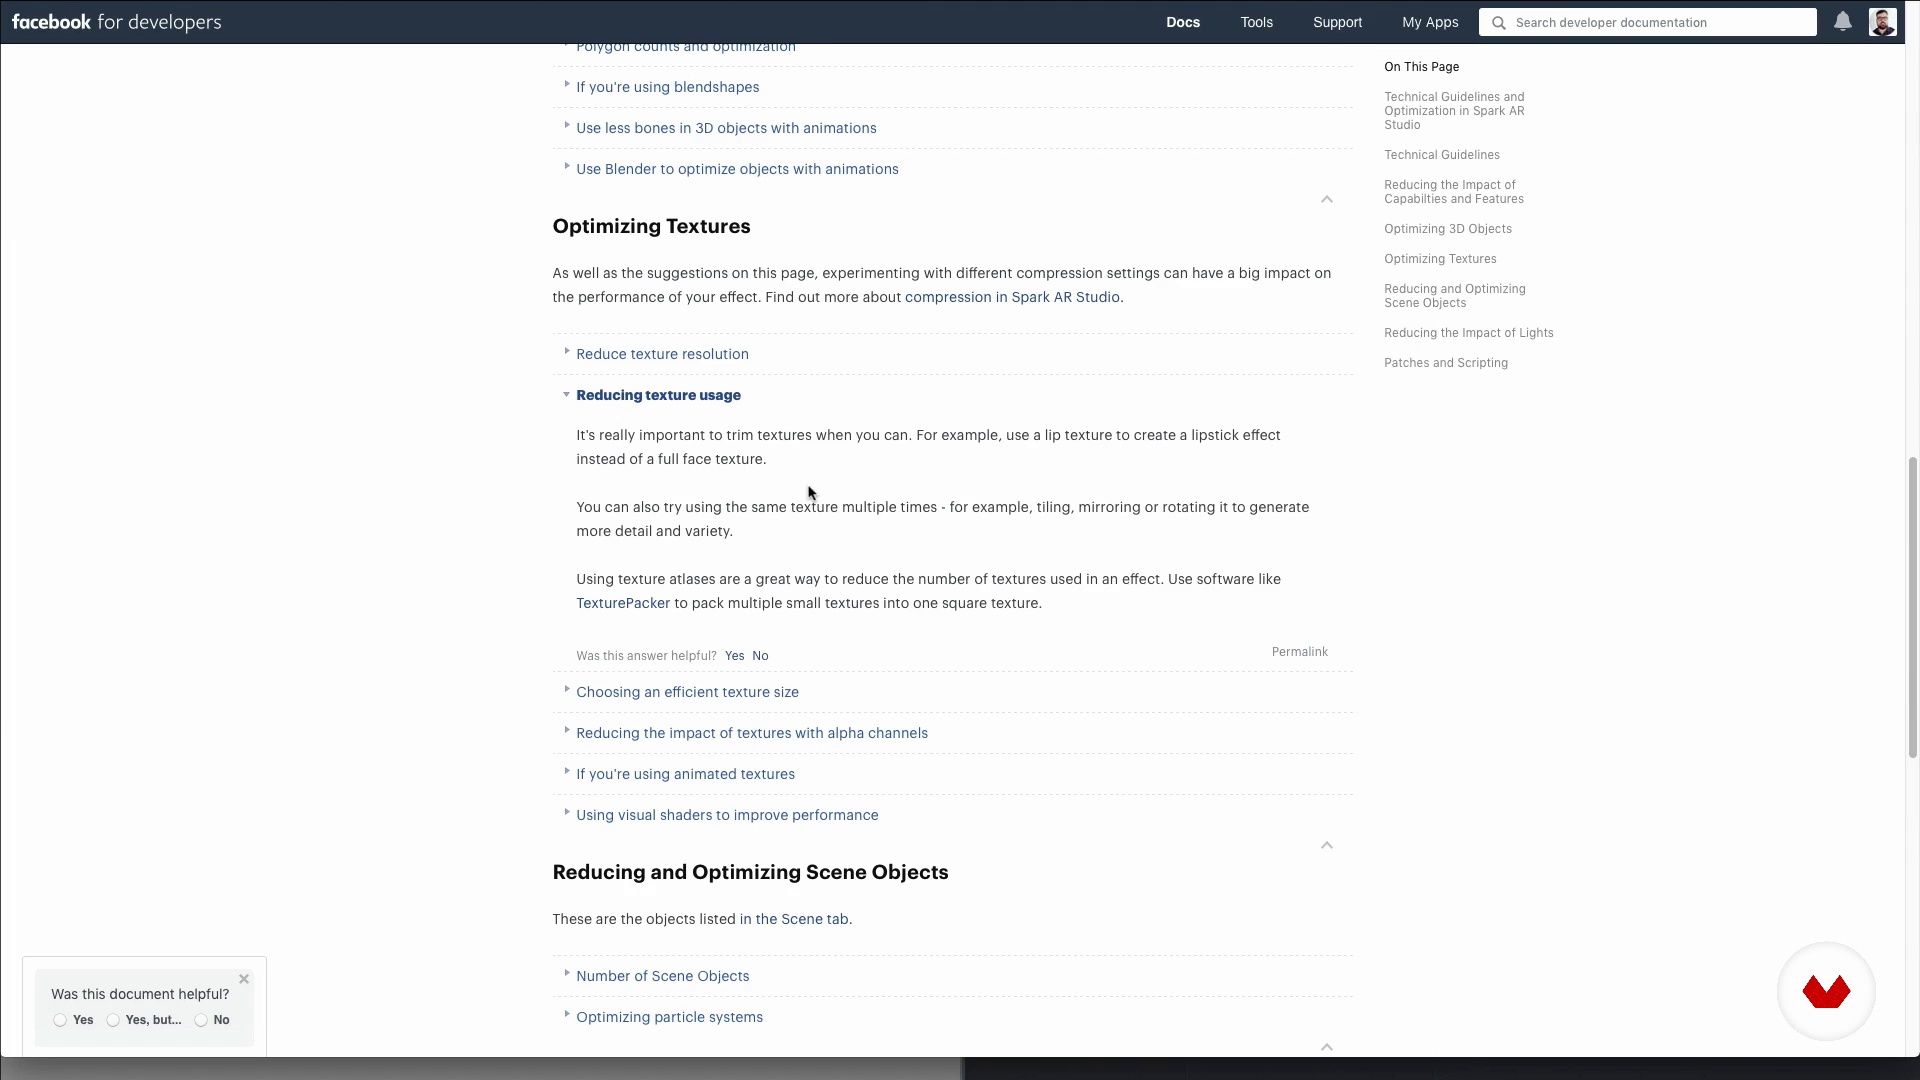The image size is (1920, 1080).
Task: Expand 'Choosing an efficient texture size'
Action: 687,692
